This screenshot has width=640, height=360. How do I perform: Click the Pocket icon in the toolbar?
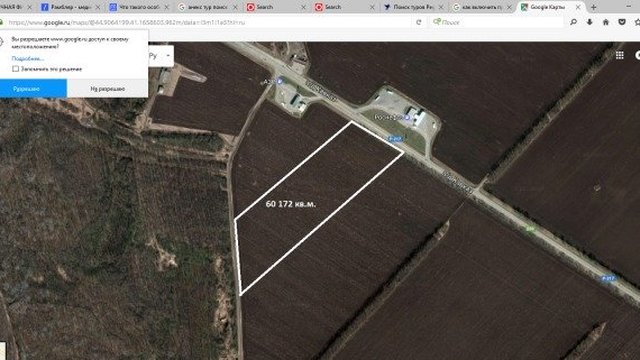[x=622, y=22]
